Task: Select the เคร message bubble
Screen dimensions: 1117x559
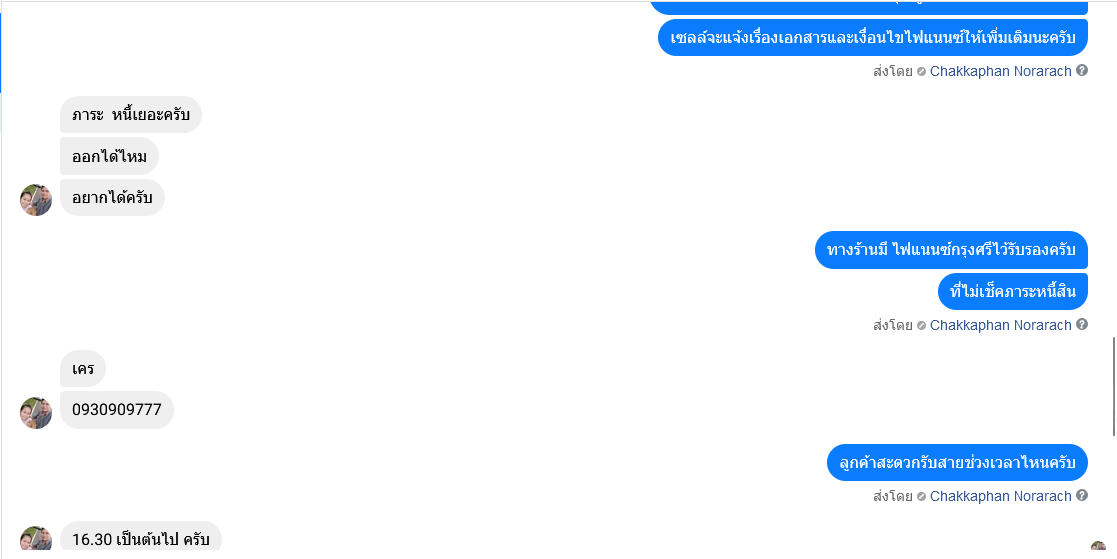Action: click(x=83, y=369)
